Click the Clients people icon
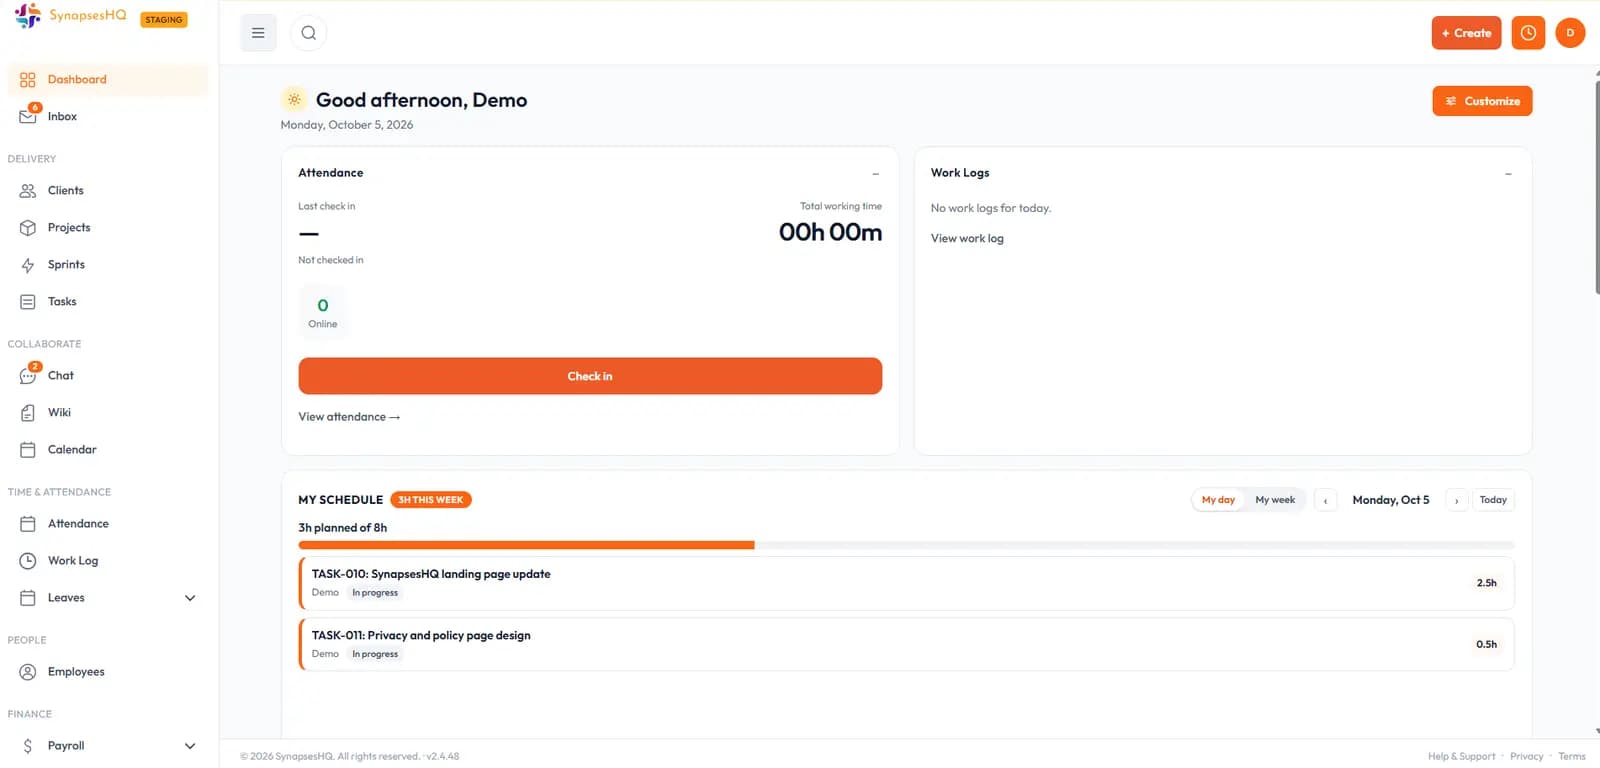The width and height of the screenshot is (1600, 768). 28,190
